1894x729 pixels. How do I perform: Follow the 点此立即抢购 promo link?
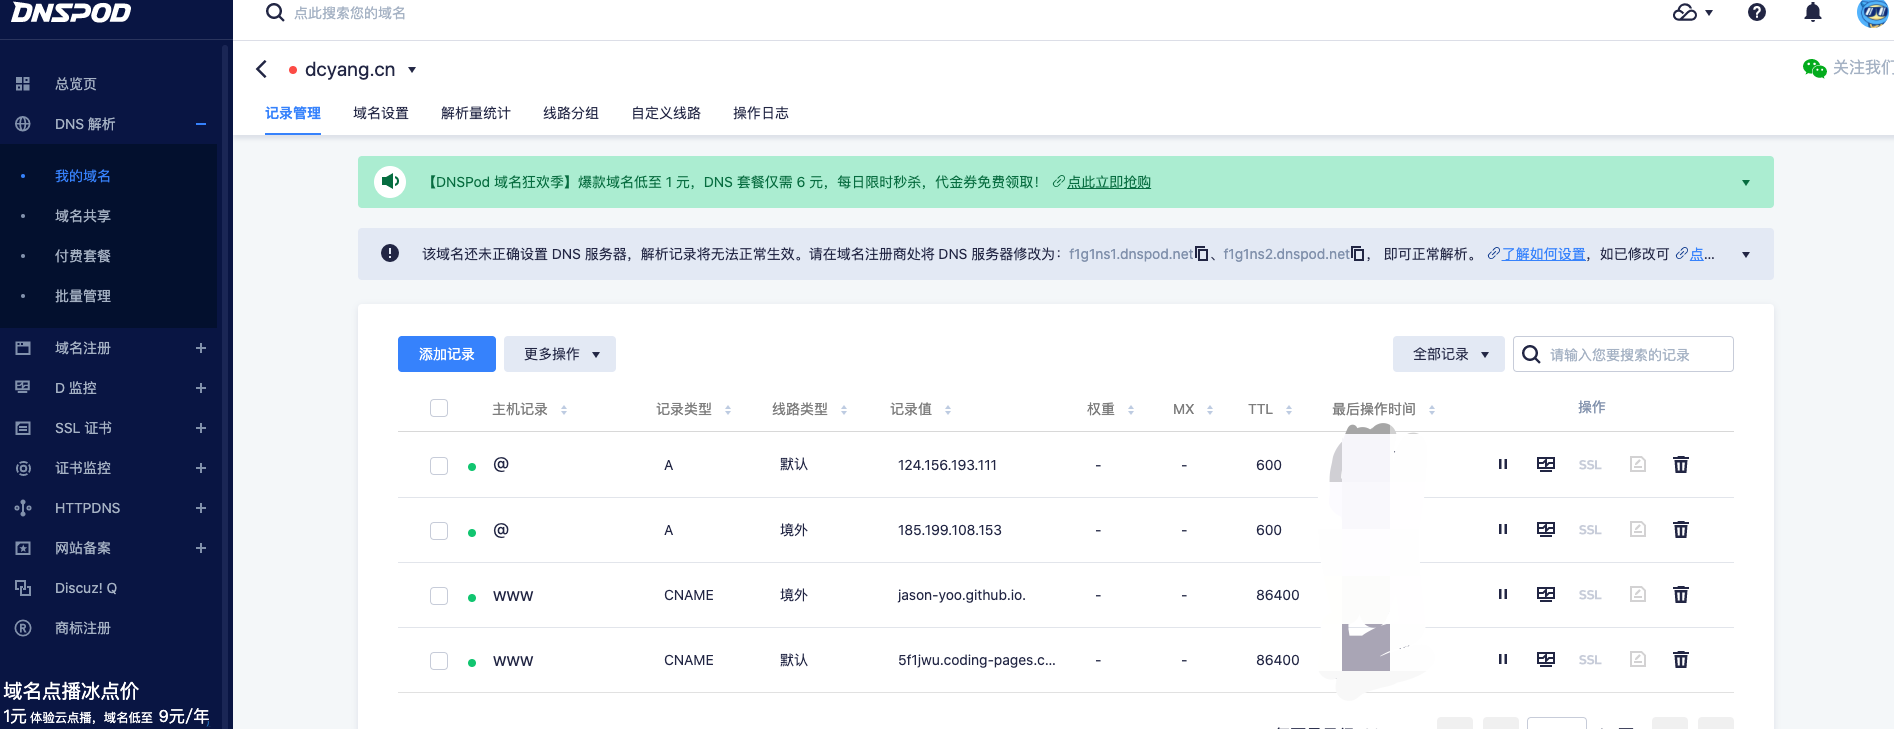tap(1108, 182)
